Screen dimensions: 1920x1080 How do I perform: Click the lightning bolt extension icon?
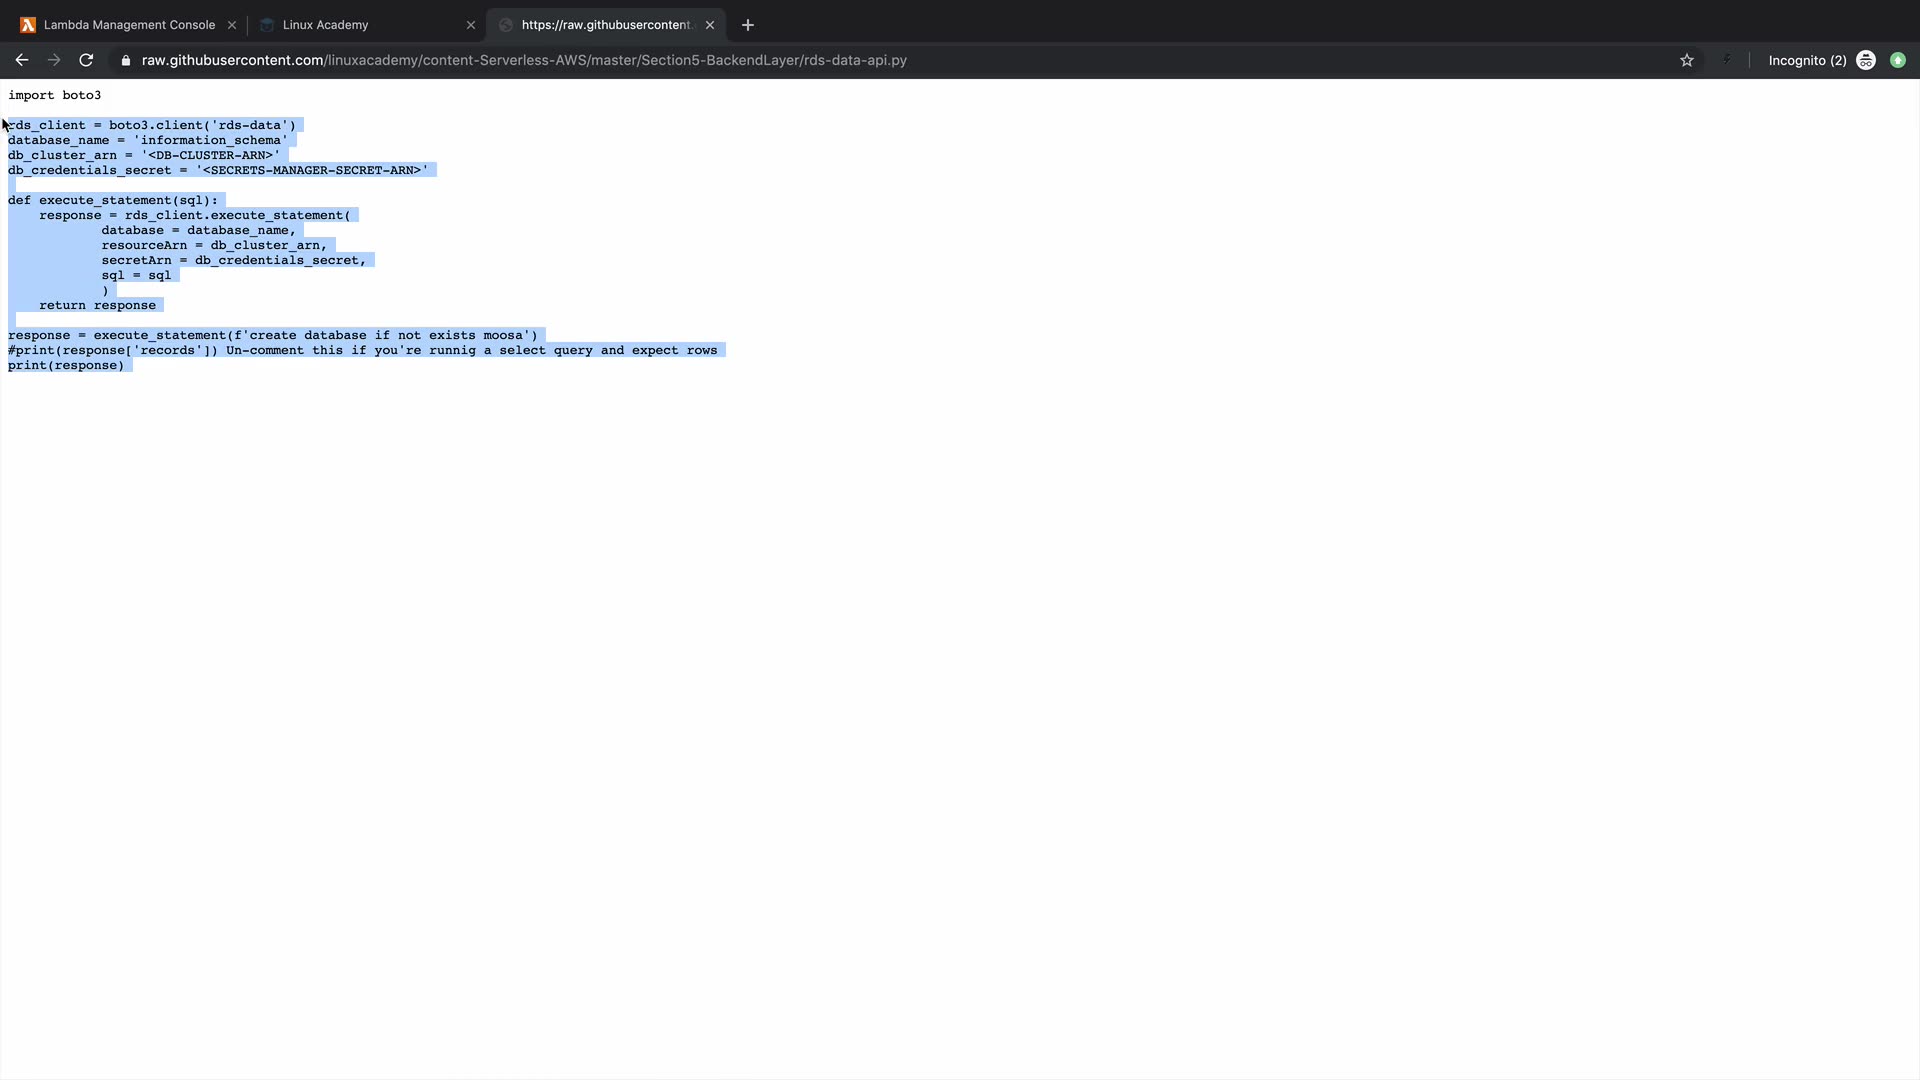tap(1726, 60)
